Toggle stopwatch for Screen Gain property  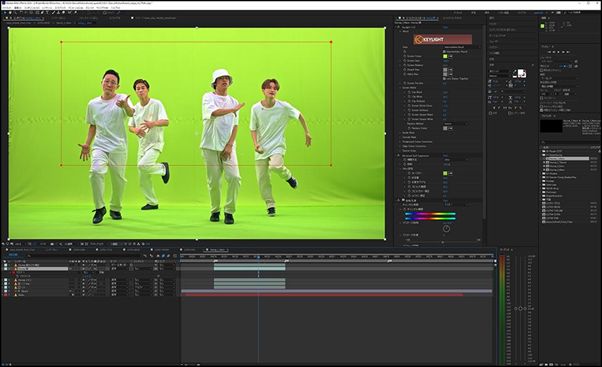click(405, 61)
